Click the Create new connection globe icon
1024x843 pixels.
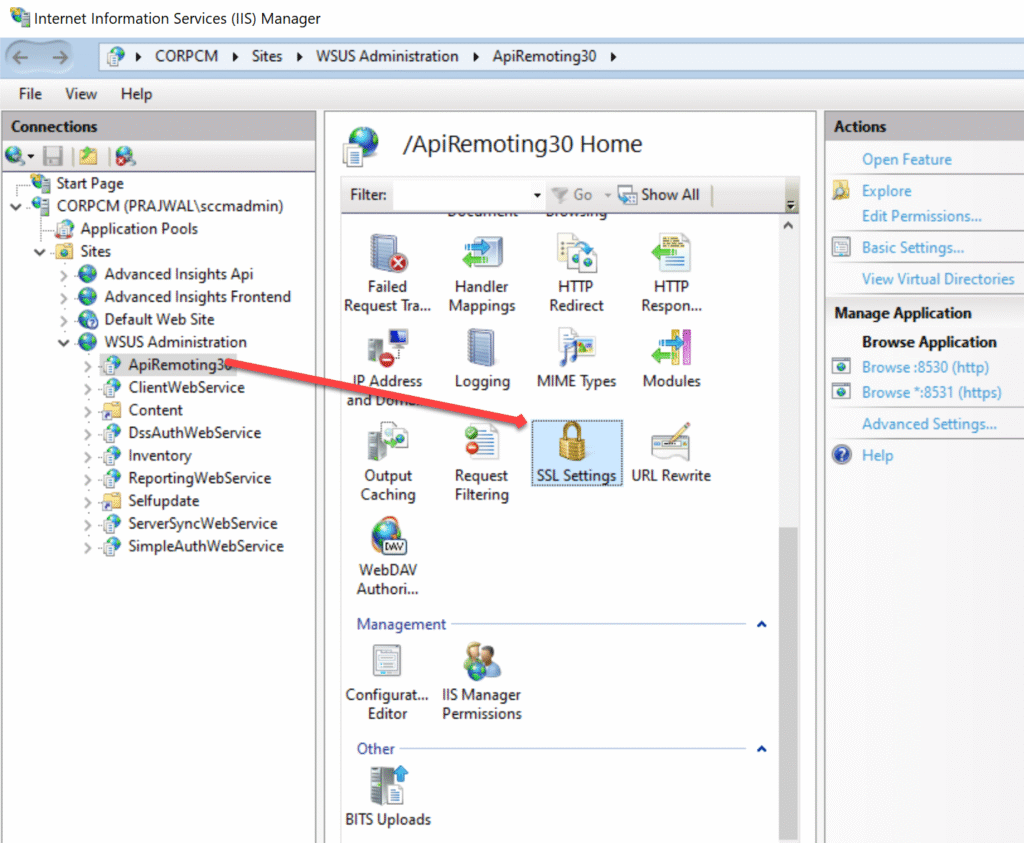pyautogui.click(x=15, y=156)
